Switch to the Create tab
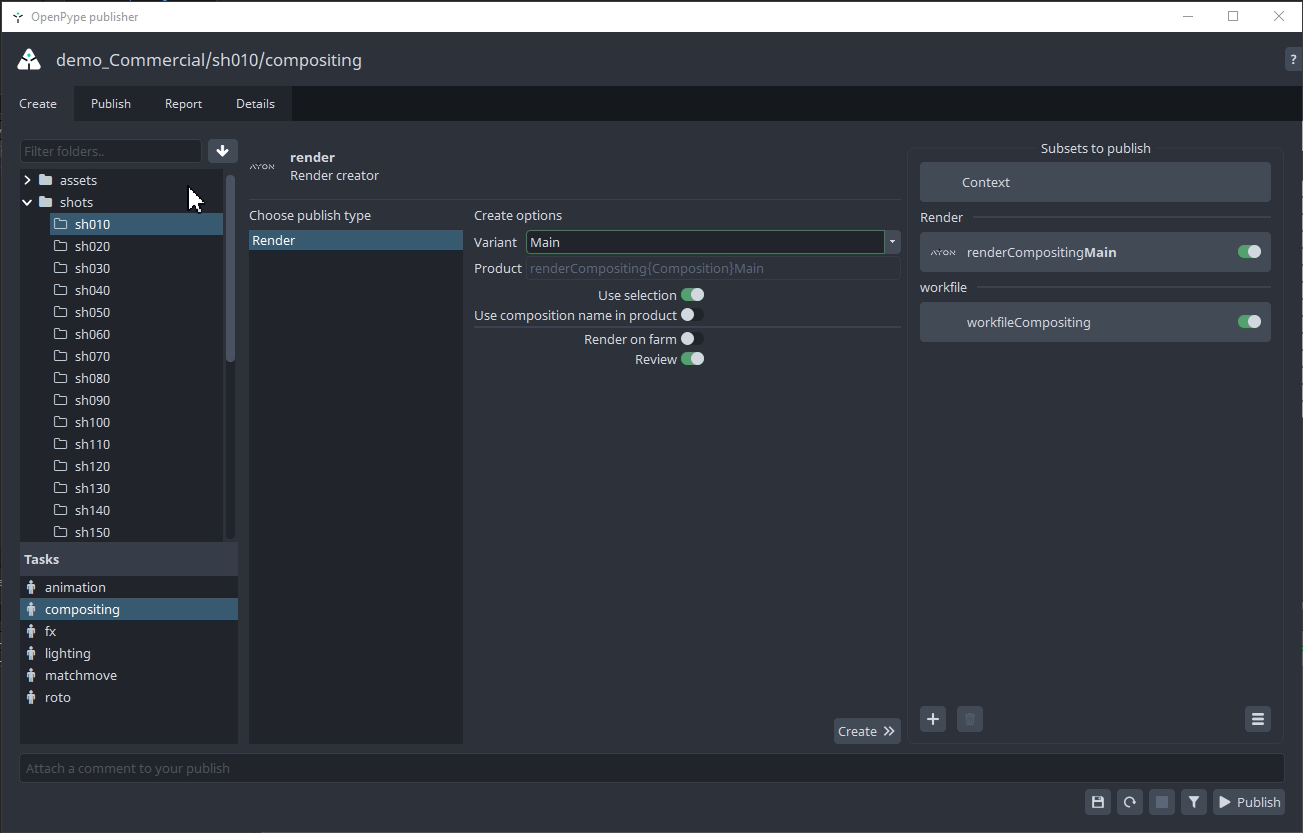 coord(38,104)
